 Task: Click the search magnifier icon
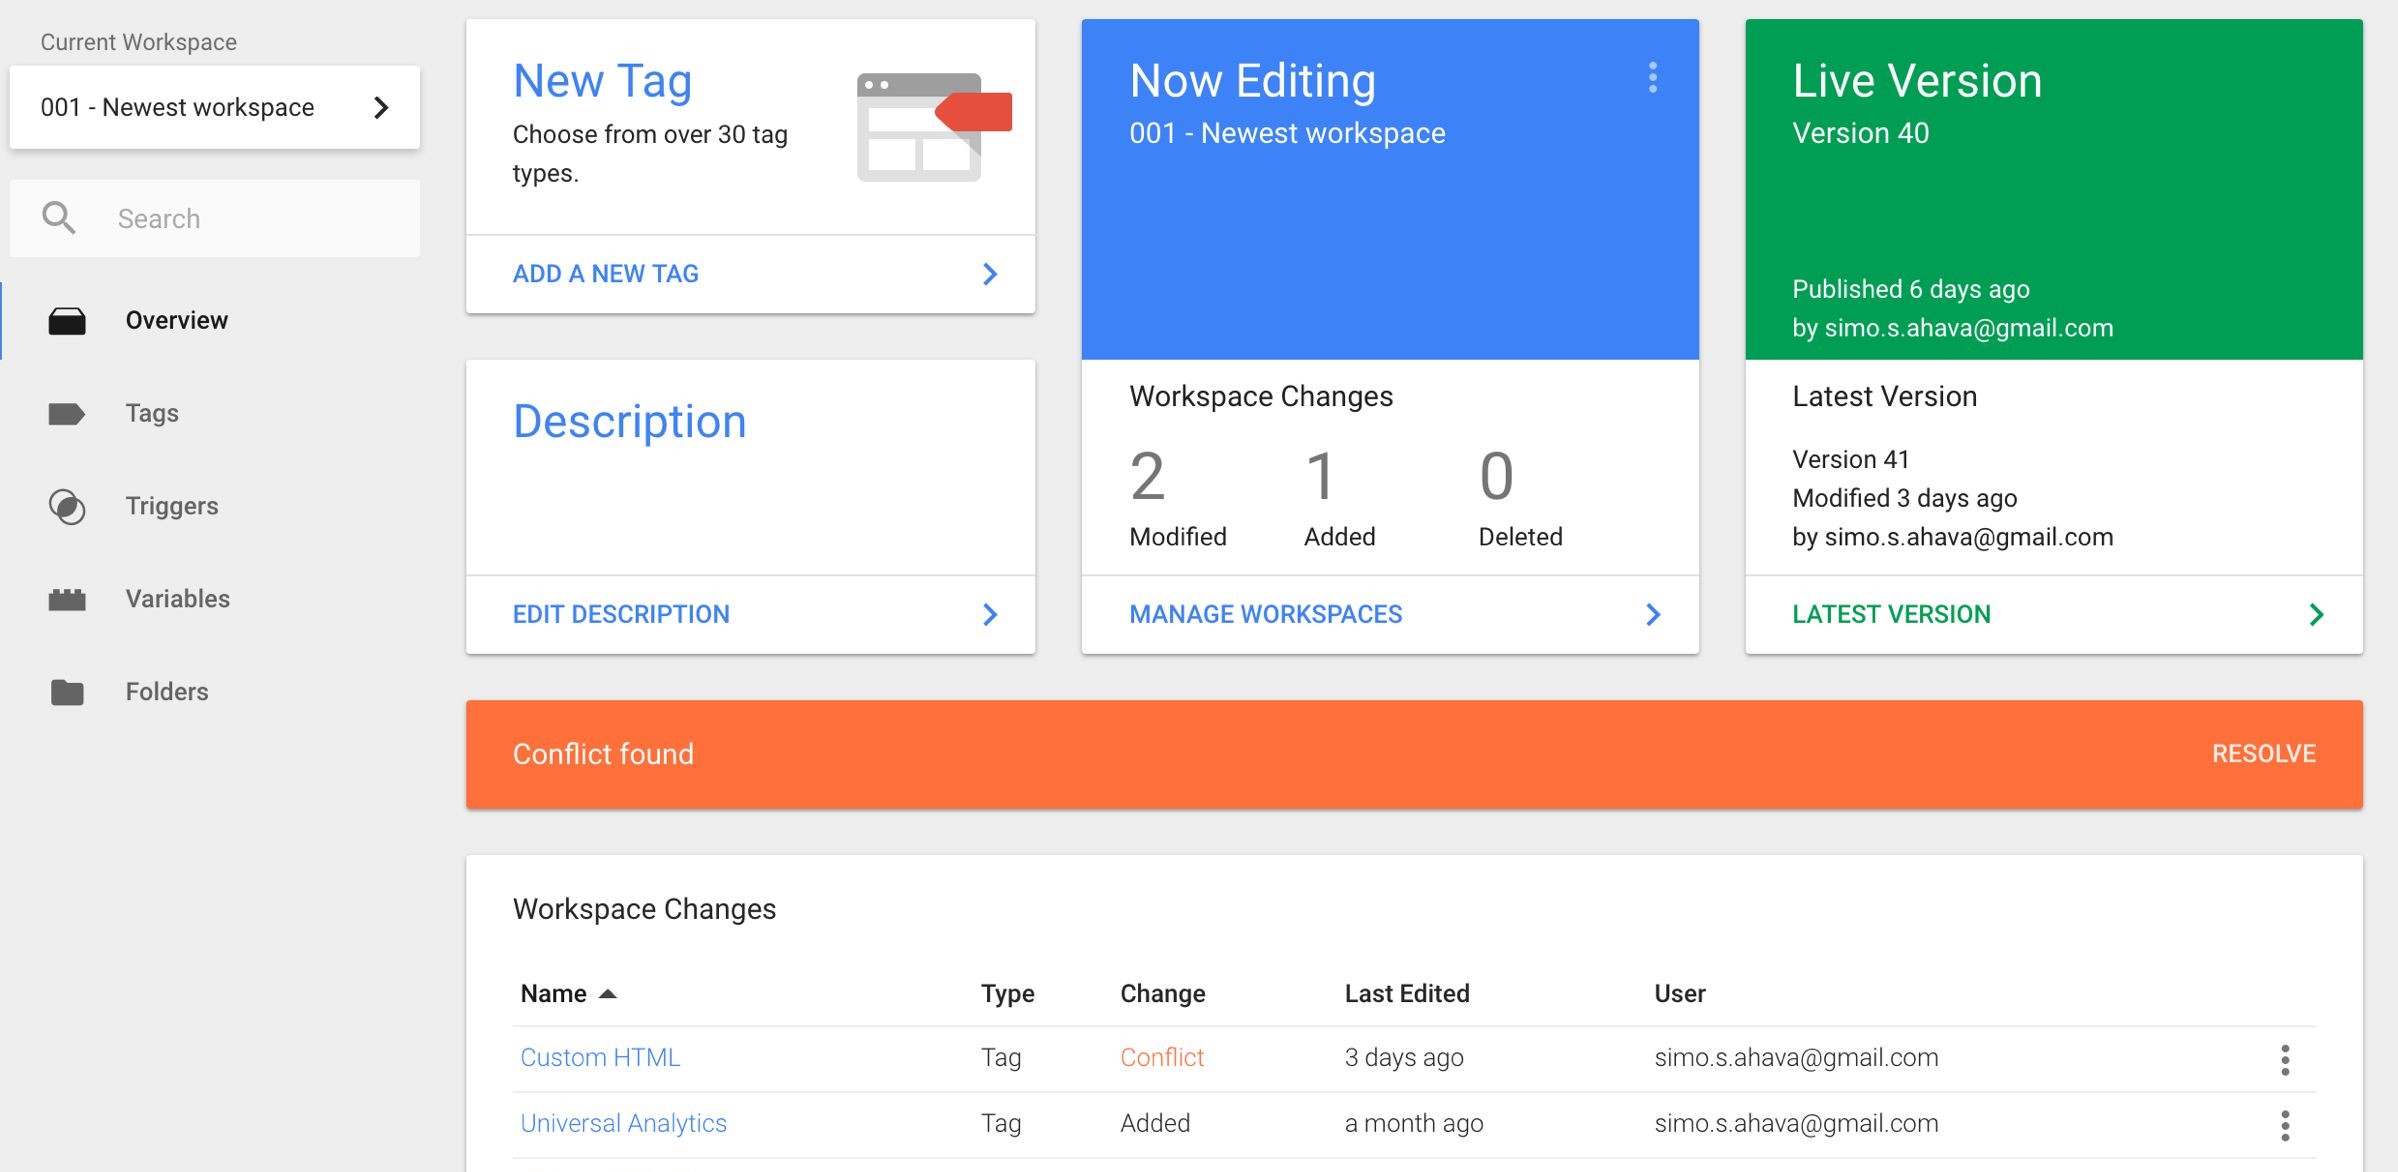click(59, 218)
